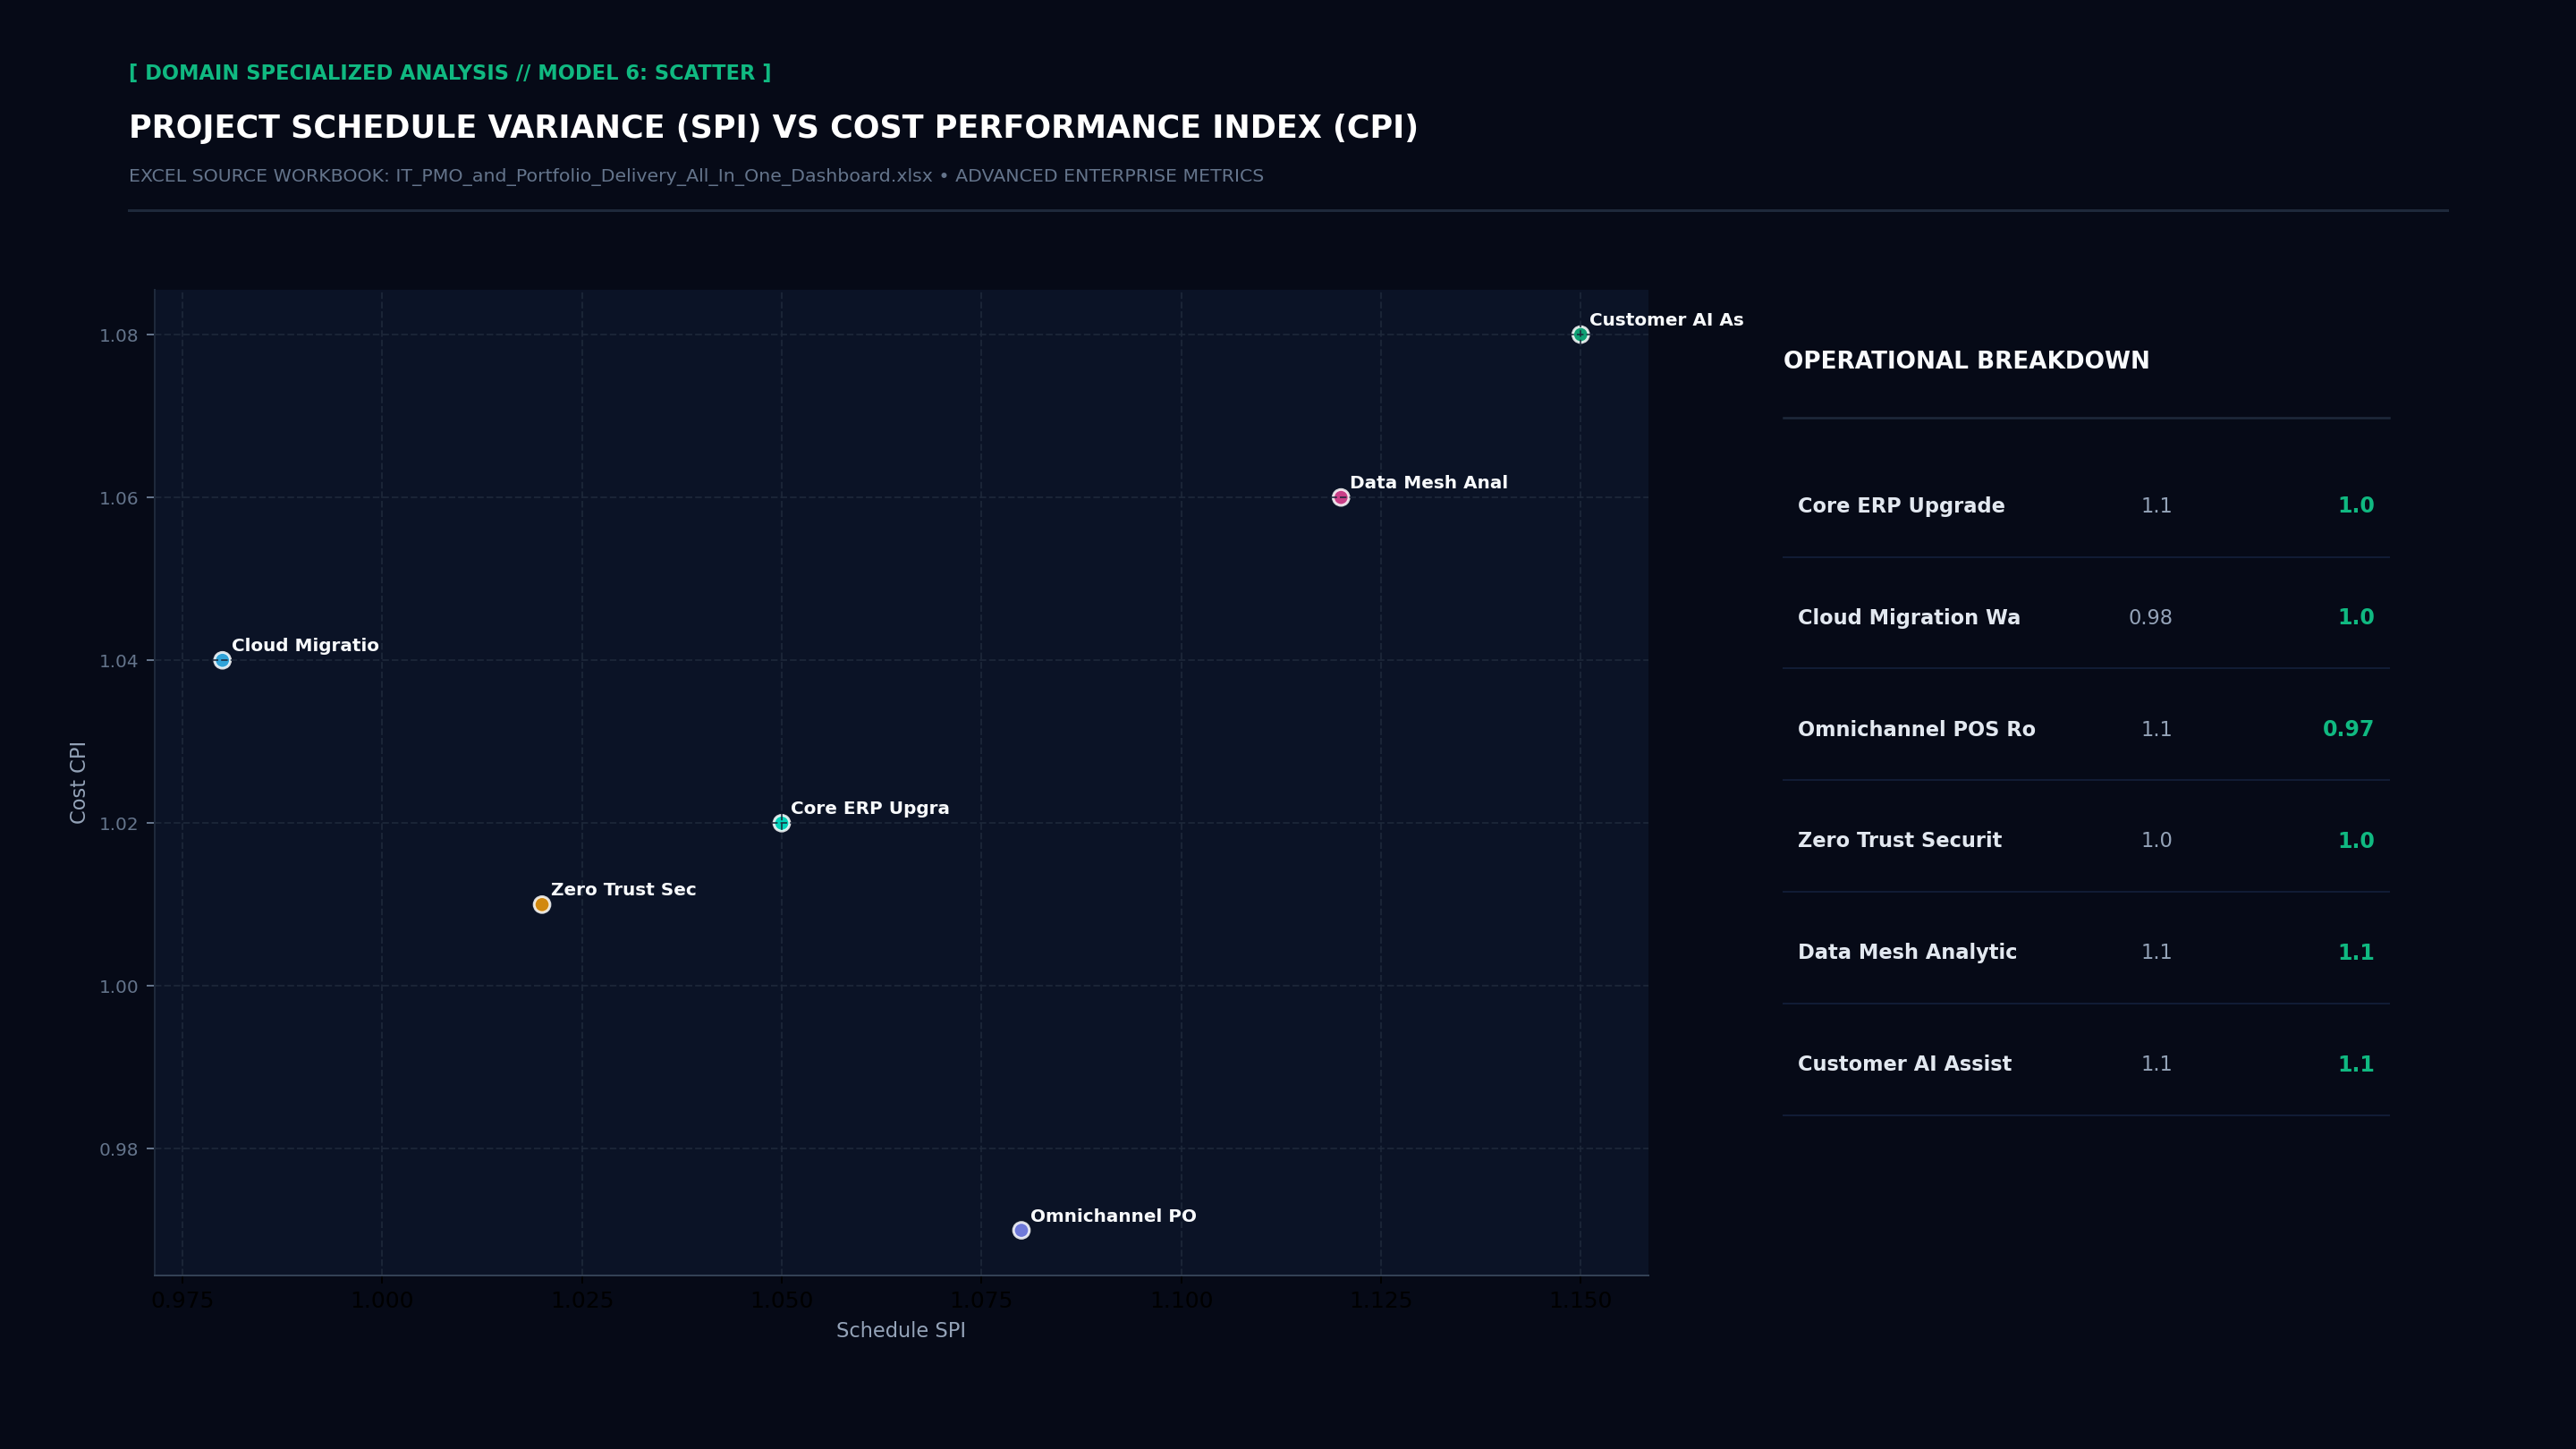Click the Omnichannel PO data point
The image size is (2576, 1449).
coord(1021,1230)
